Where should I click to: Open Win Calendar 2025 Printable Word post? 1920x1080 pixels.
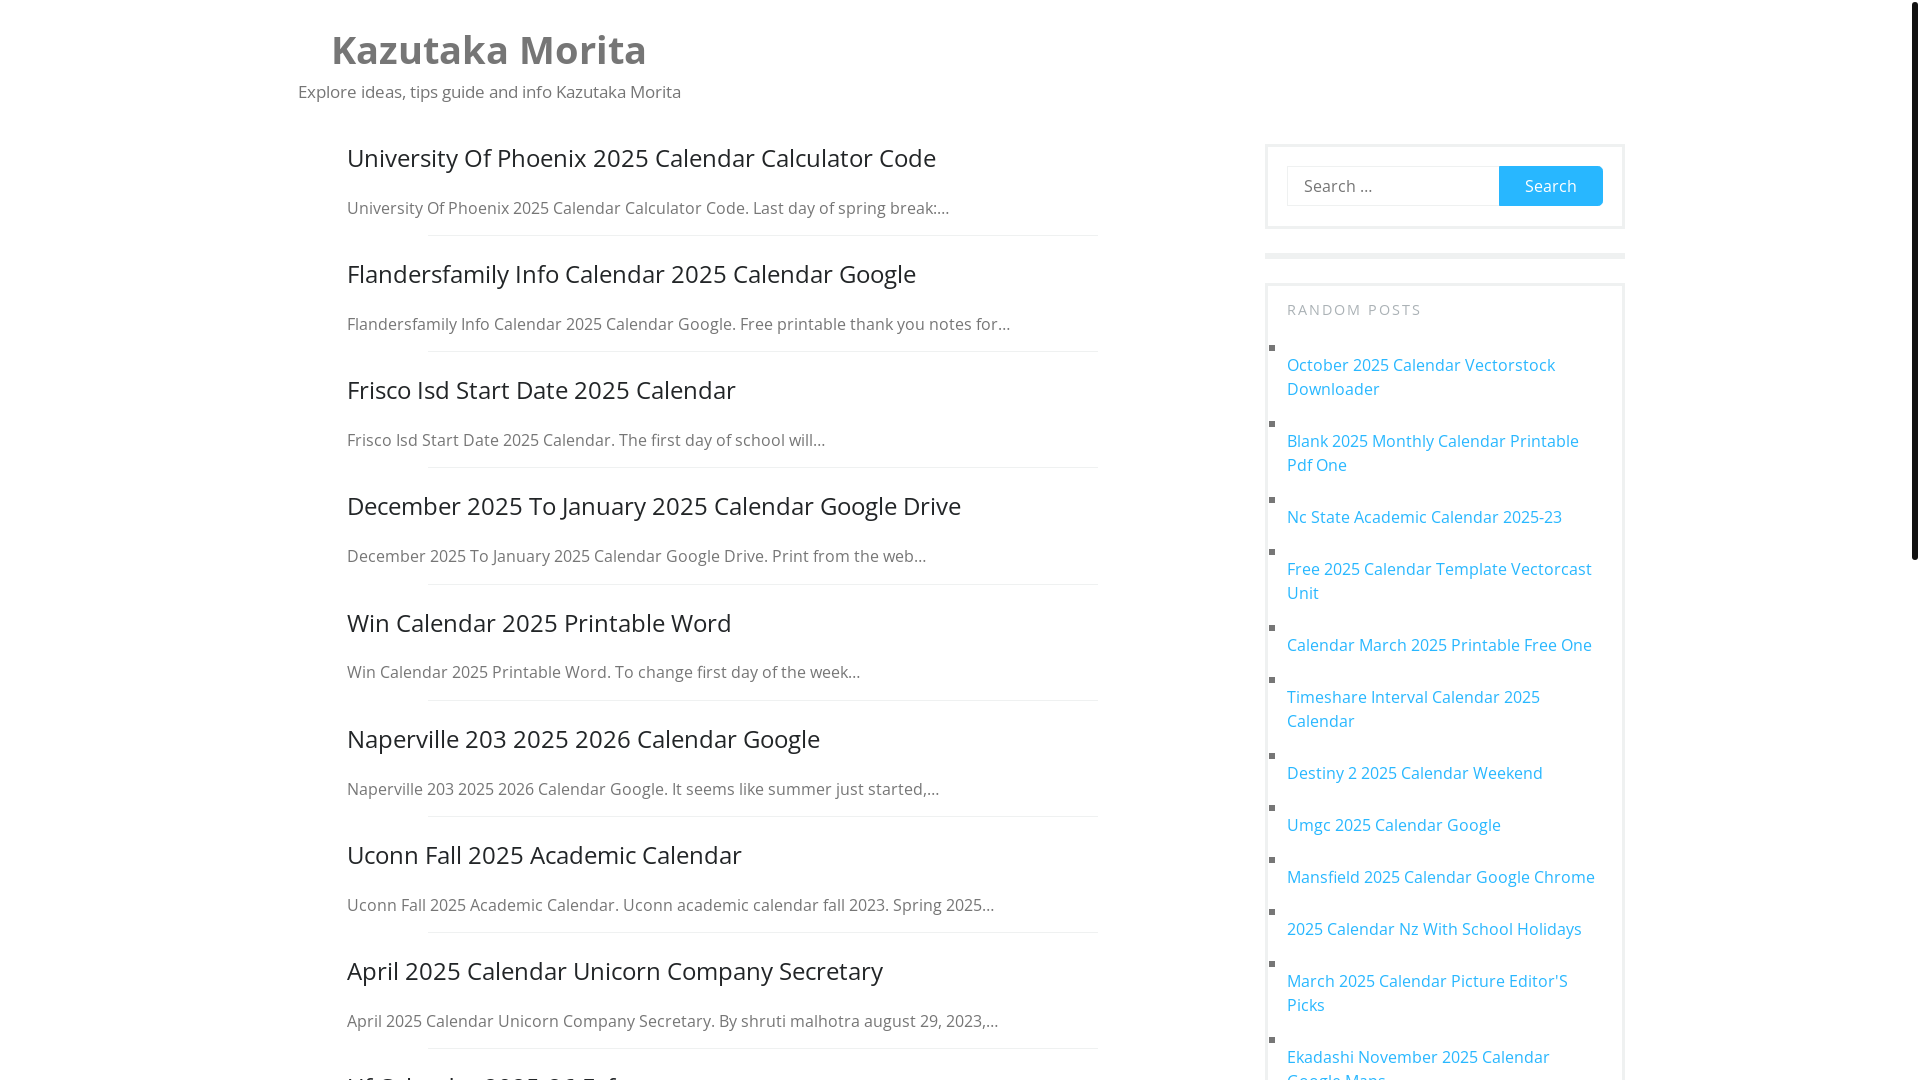click(539, 623)
